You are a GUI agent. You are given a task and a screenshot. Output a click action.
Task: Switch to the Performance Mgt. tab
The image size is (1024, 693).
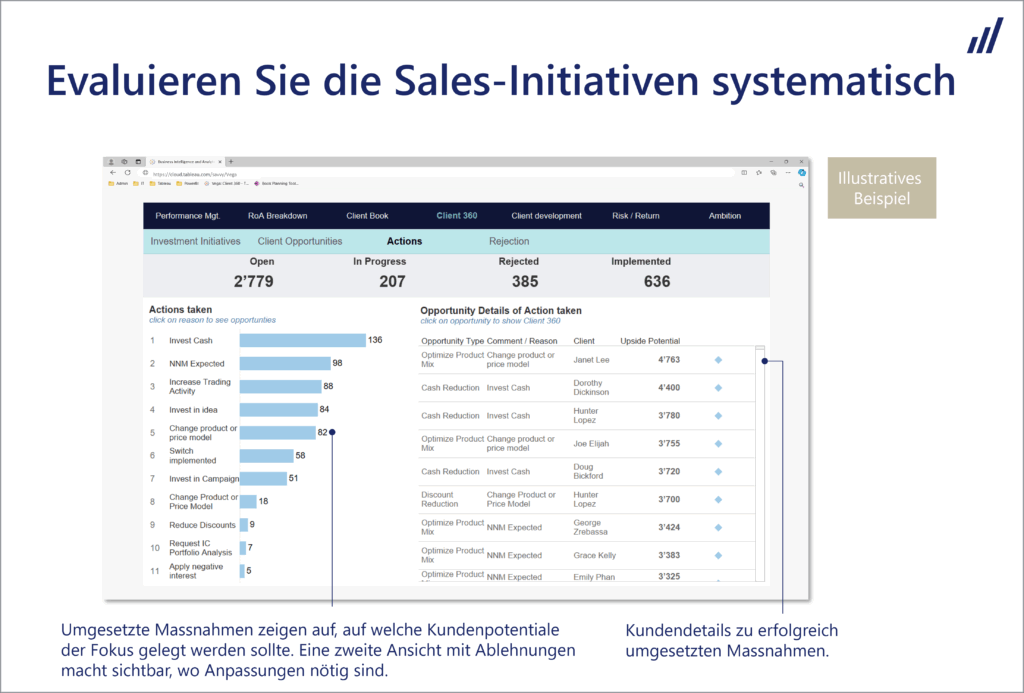[x=186, y=216]
